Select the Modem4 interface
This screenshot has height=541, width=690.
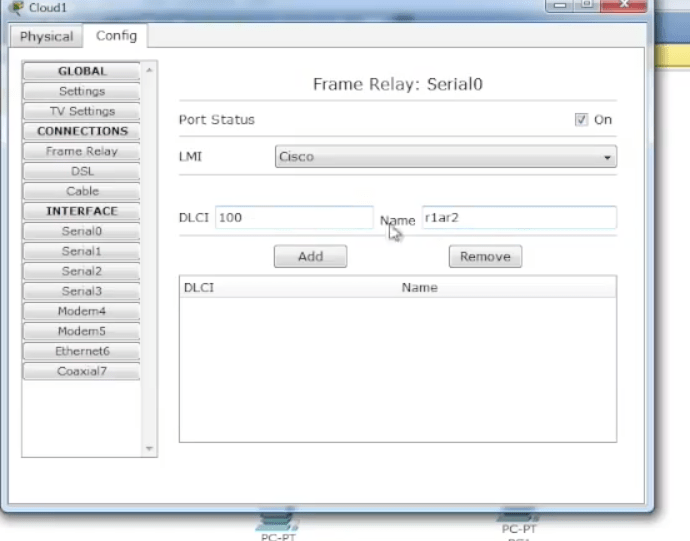click(82, 311)
